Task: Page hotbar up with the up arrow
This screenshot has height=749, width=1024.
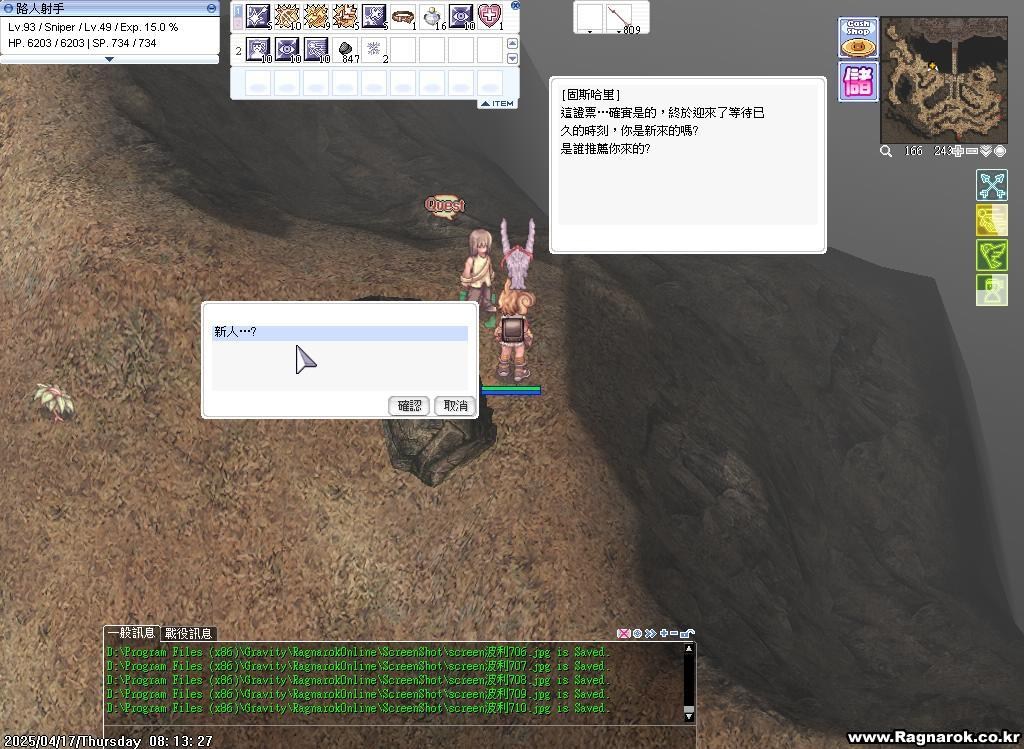Action: [x=513, y=44]
